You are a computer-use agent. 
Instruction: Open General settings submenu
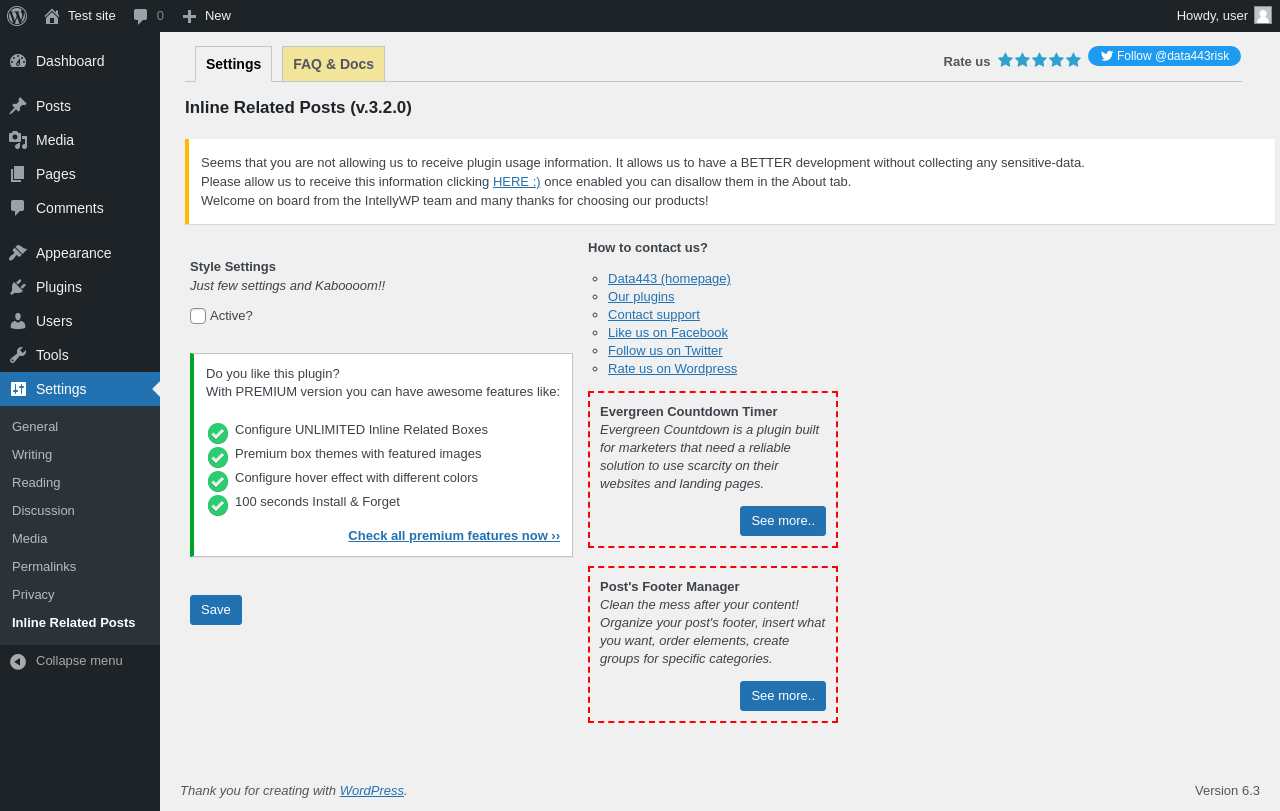click(x=35, y=427)
